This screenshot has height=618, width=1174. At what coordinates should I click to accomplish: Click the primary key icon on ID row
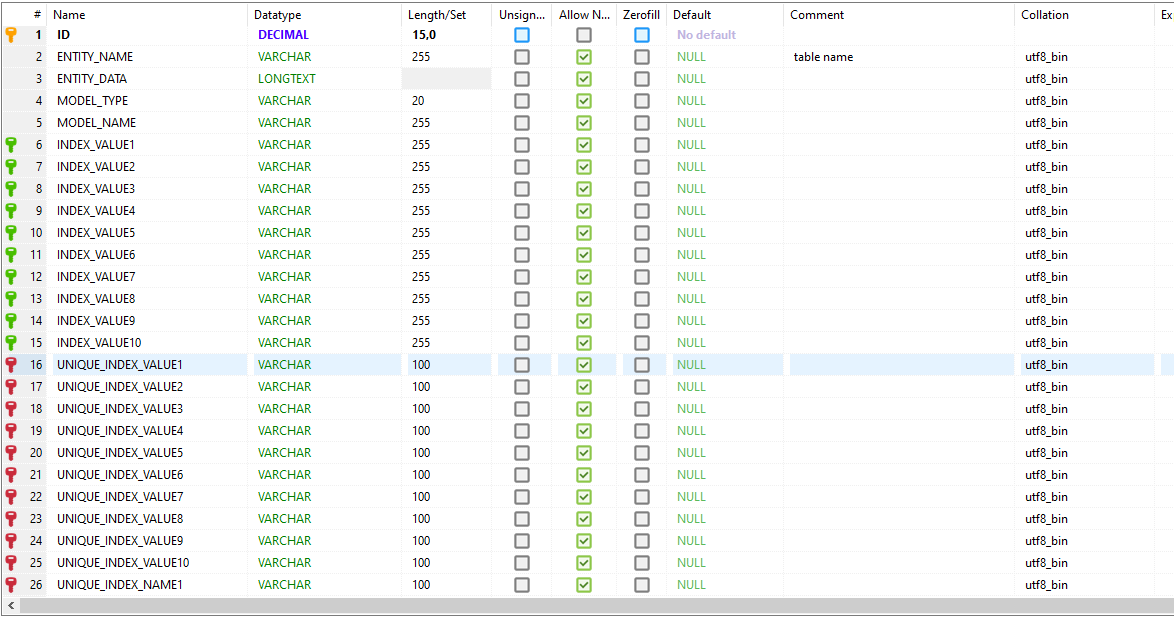pyautogui.click(x=11, y=34)
